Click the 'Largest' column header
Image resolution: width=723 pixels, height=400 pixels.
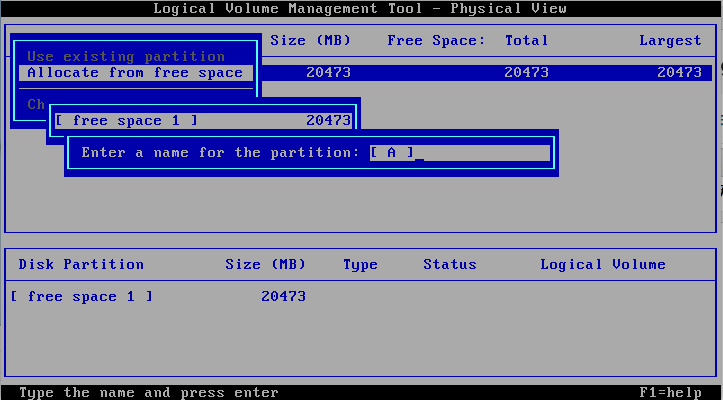[670, 41]
